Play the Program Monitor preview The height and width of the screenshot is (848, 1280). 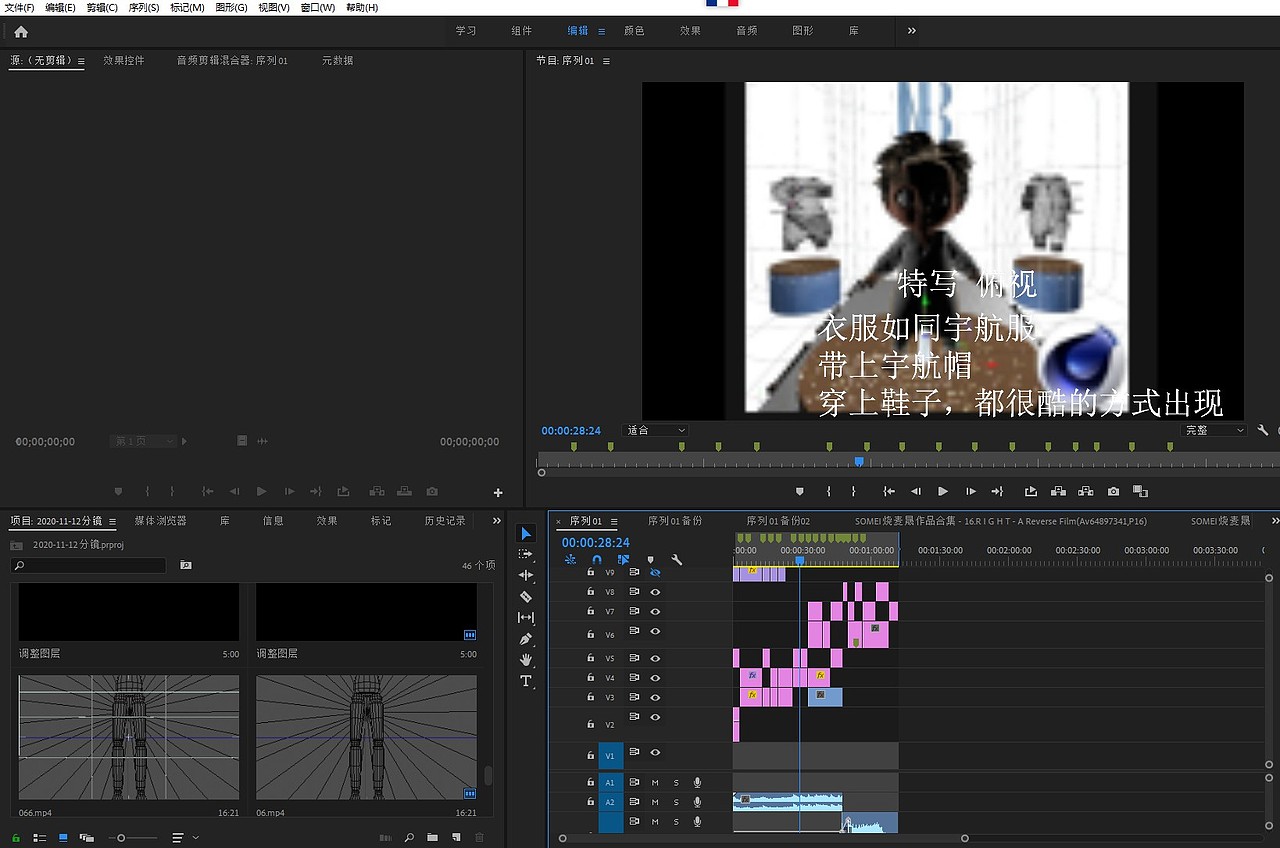[942, 491]
